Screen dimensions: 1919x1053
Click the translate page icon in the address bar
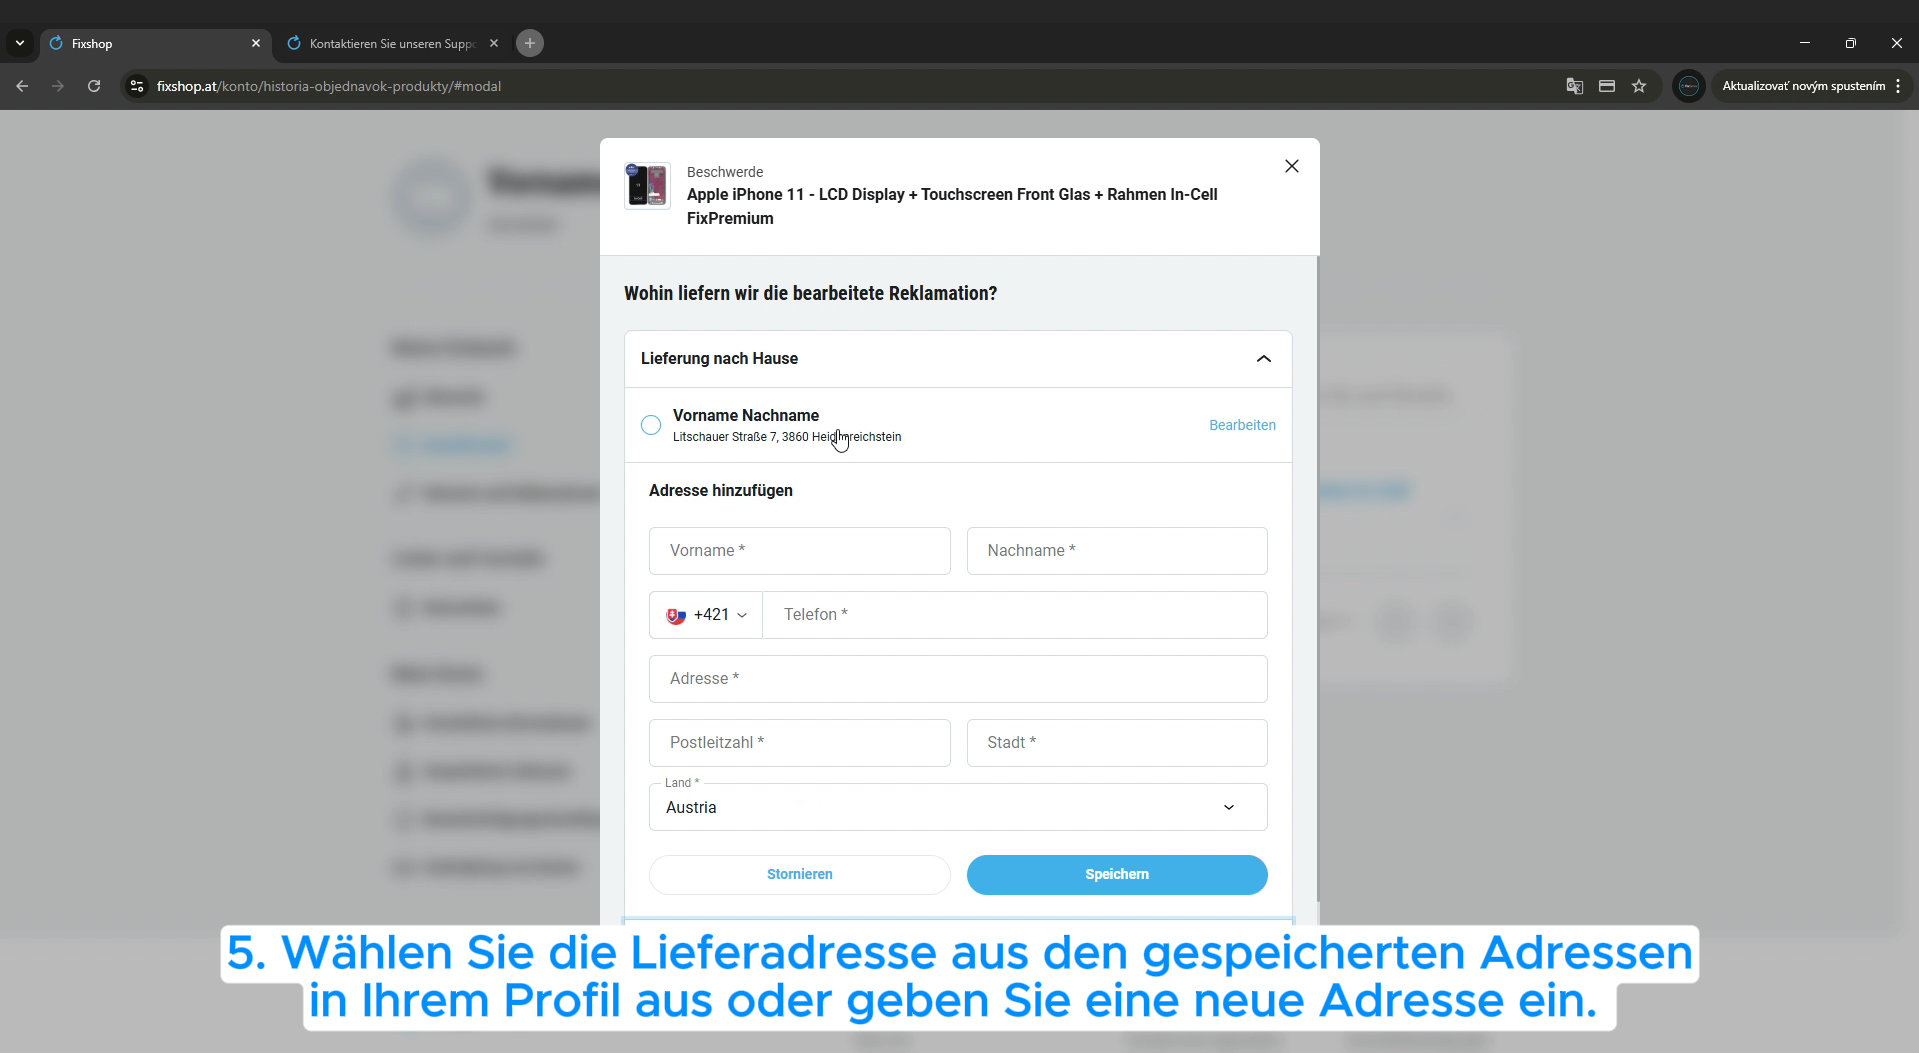[x=1574, y=86]
